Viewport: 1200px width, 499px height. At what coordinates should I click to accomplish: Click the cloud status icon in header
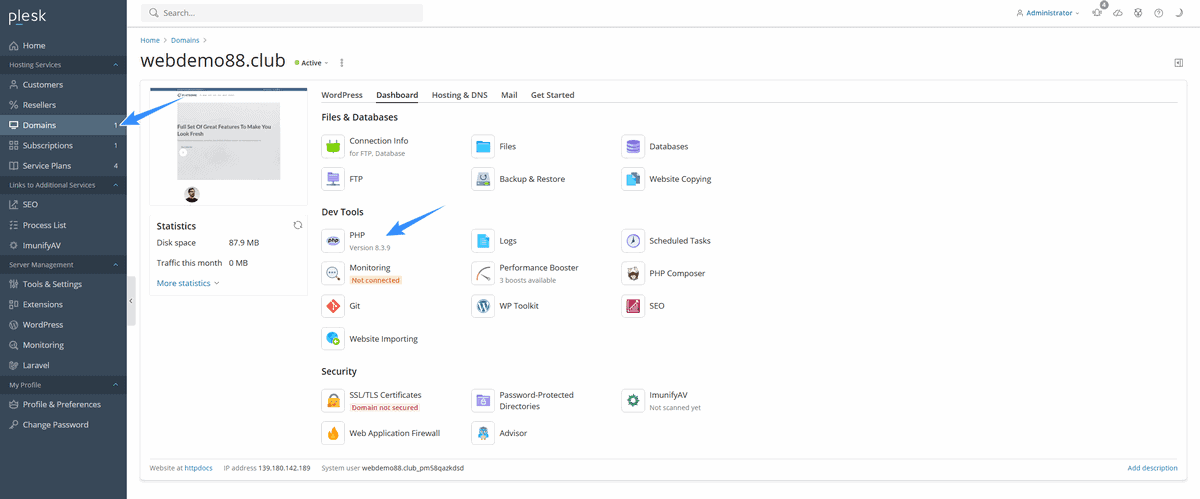(1118, 13)
